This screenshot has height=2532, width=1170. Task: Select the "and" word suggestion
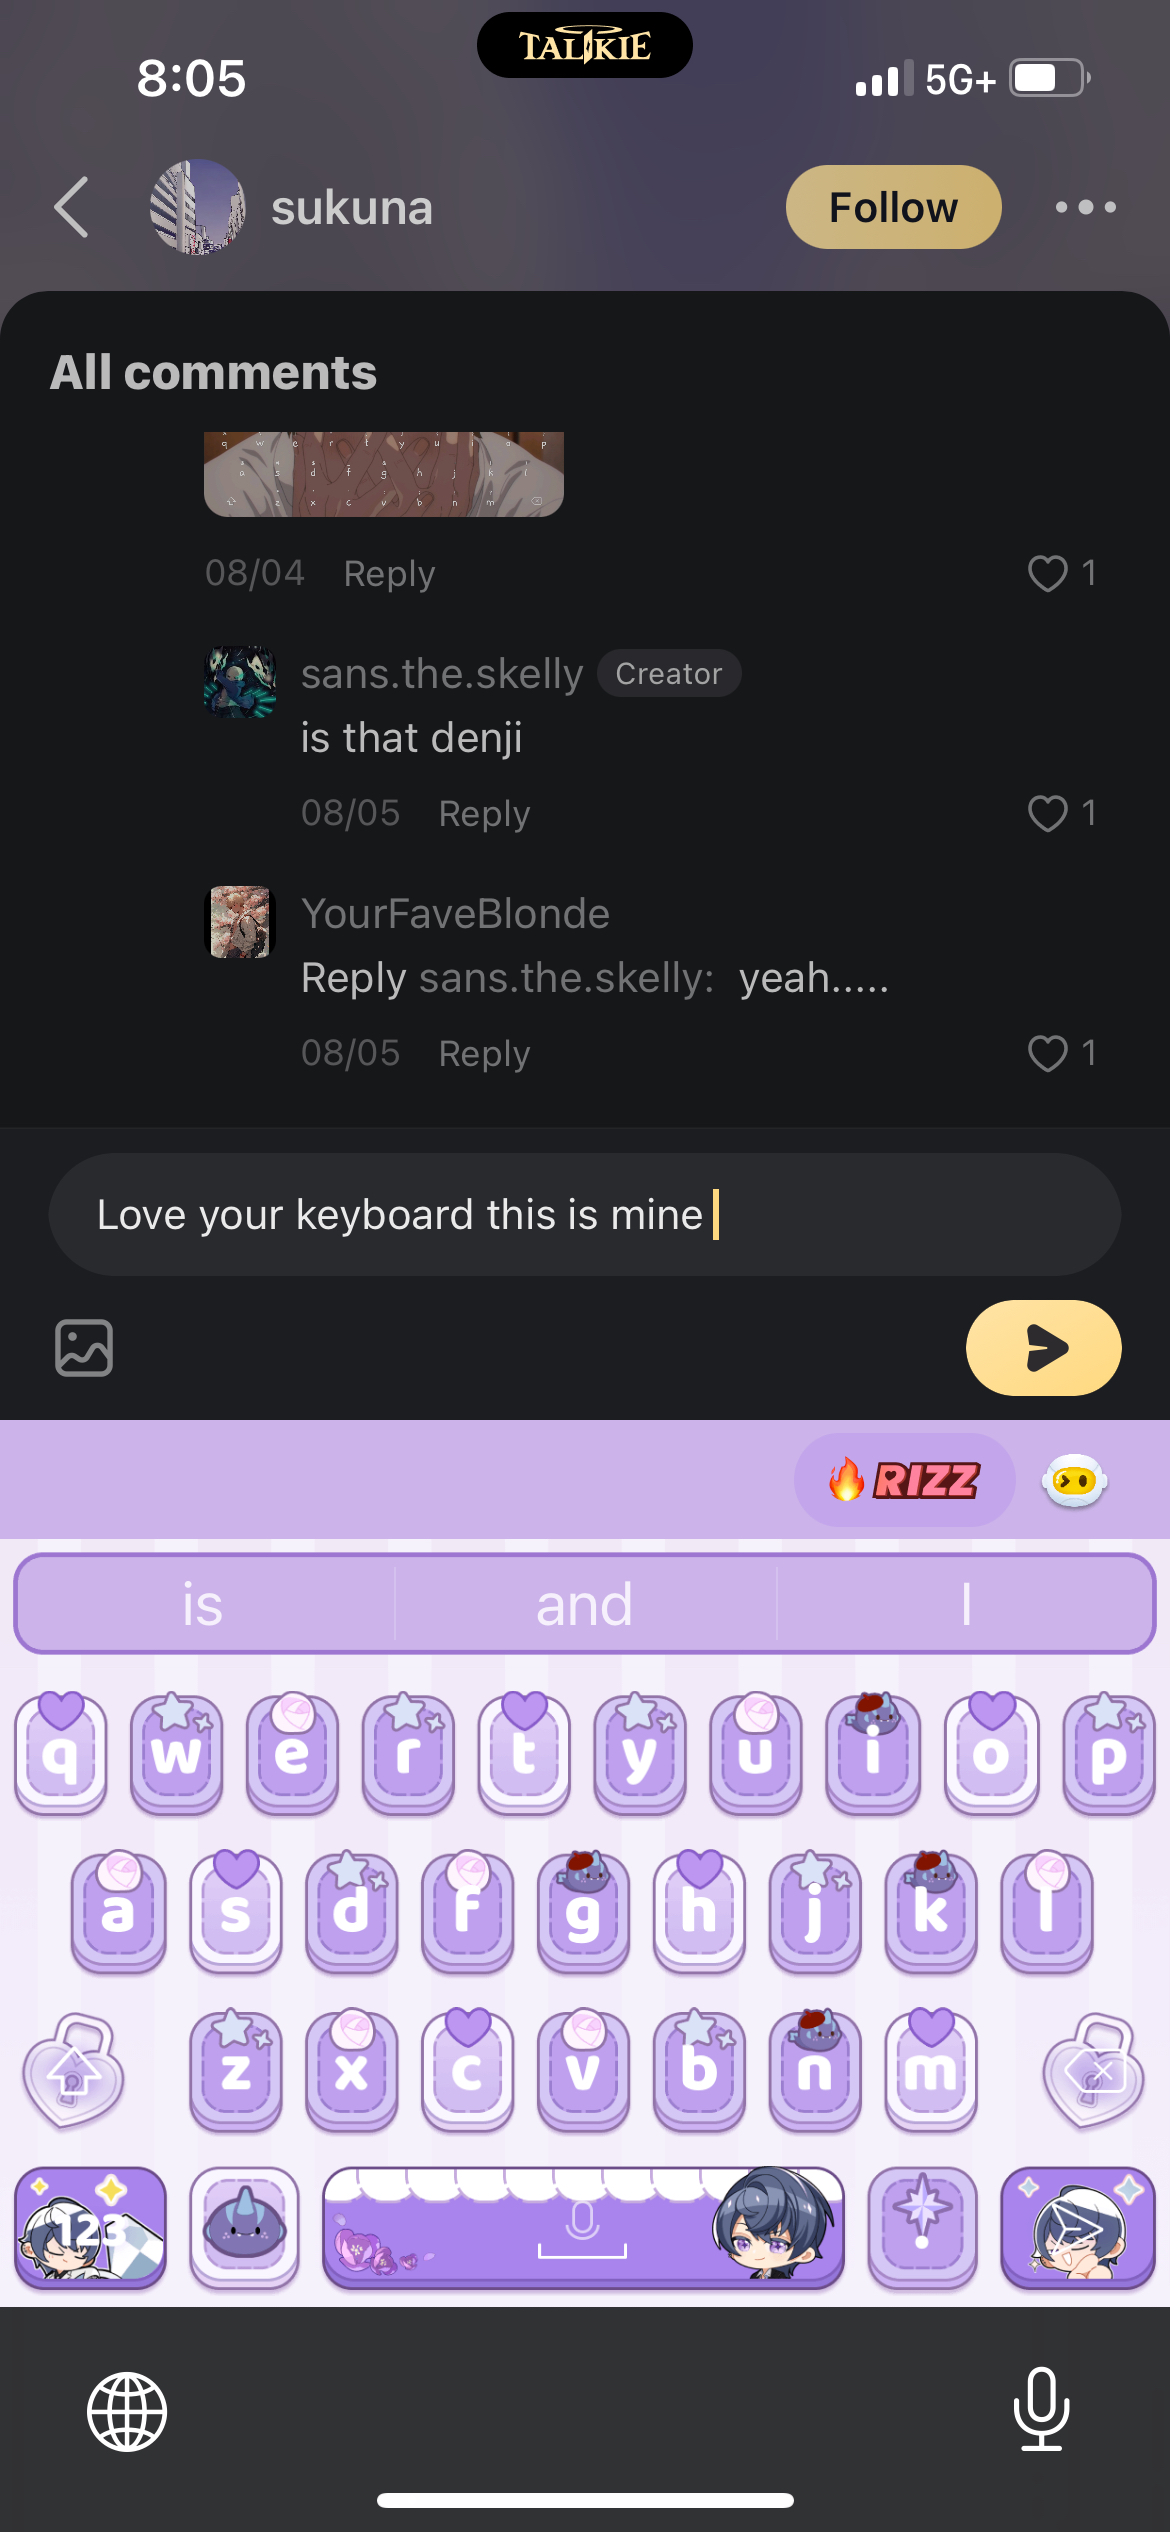[585, 1604]
